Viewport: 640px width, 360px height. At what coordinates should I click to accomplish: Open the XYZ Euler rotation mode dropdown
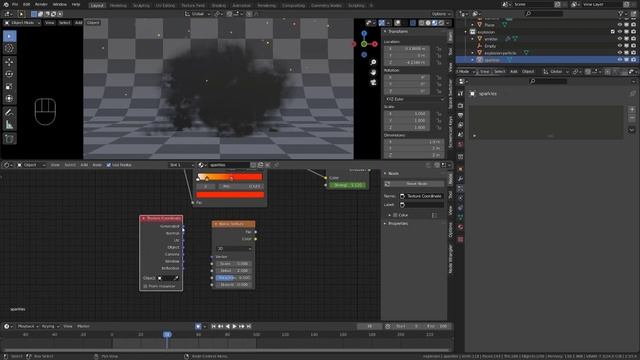[x=414, y=99]
